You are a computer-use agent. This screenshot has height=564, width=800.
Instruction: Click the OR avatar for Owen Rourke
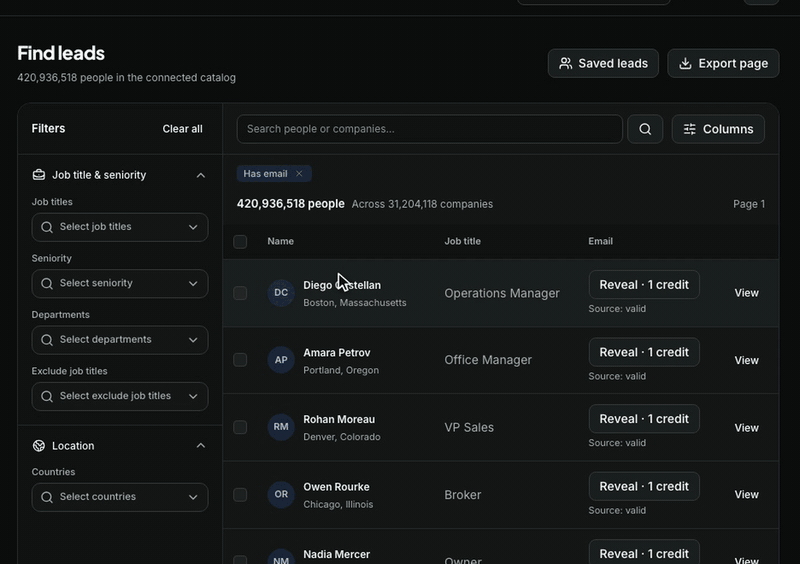[281, 495]
